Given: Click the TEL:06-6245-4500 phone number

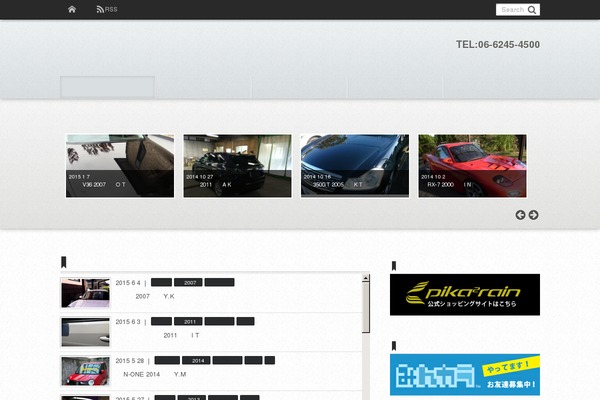Looking at the screenshot, I should (497, 44).
